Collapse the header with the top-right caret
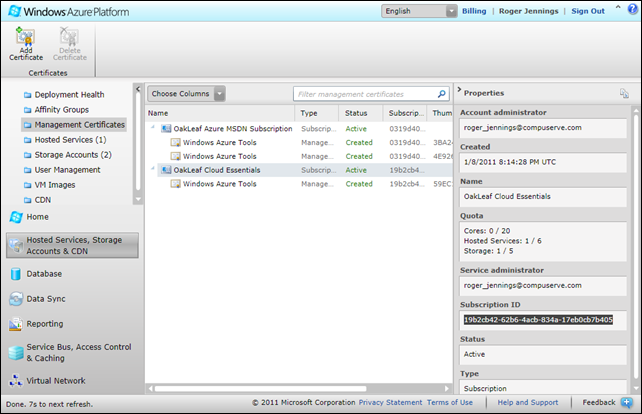 point(618,7)
